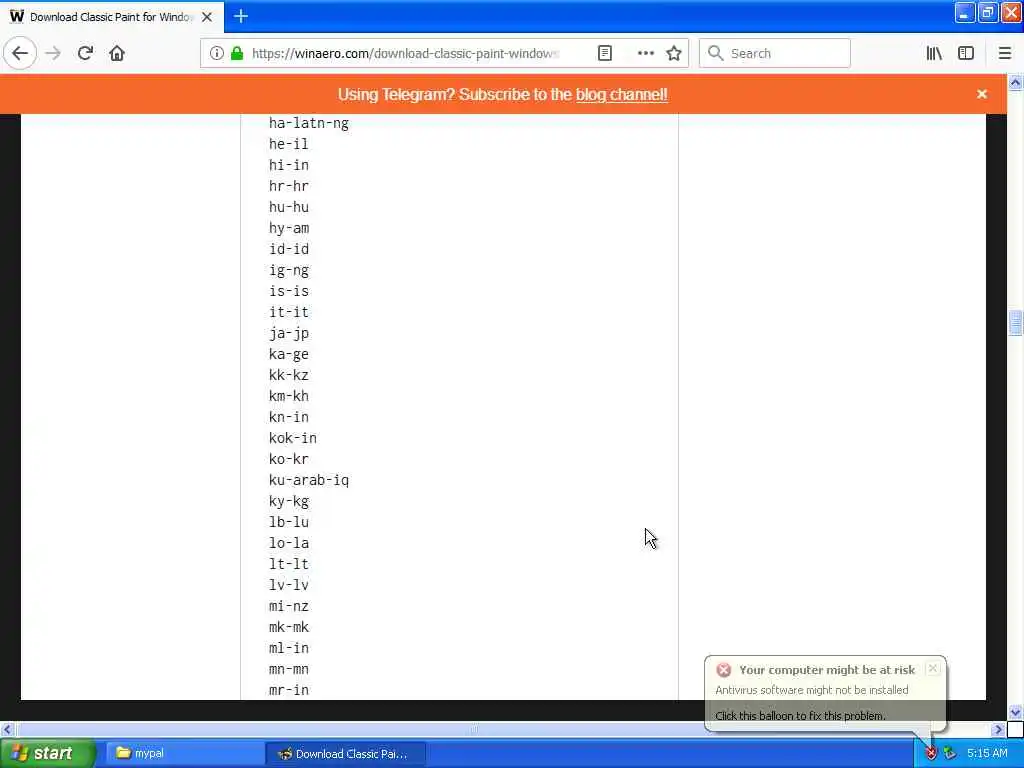Click the 'mk-mk' list entry
This screenshot has height=768, width=1024.
(x=289, y=627)
